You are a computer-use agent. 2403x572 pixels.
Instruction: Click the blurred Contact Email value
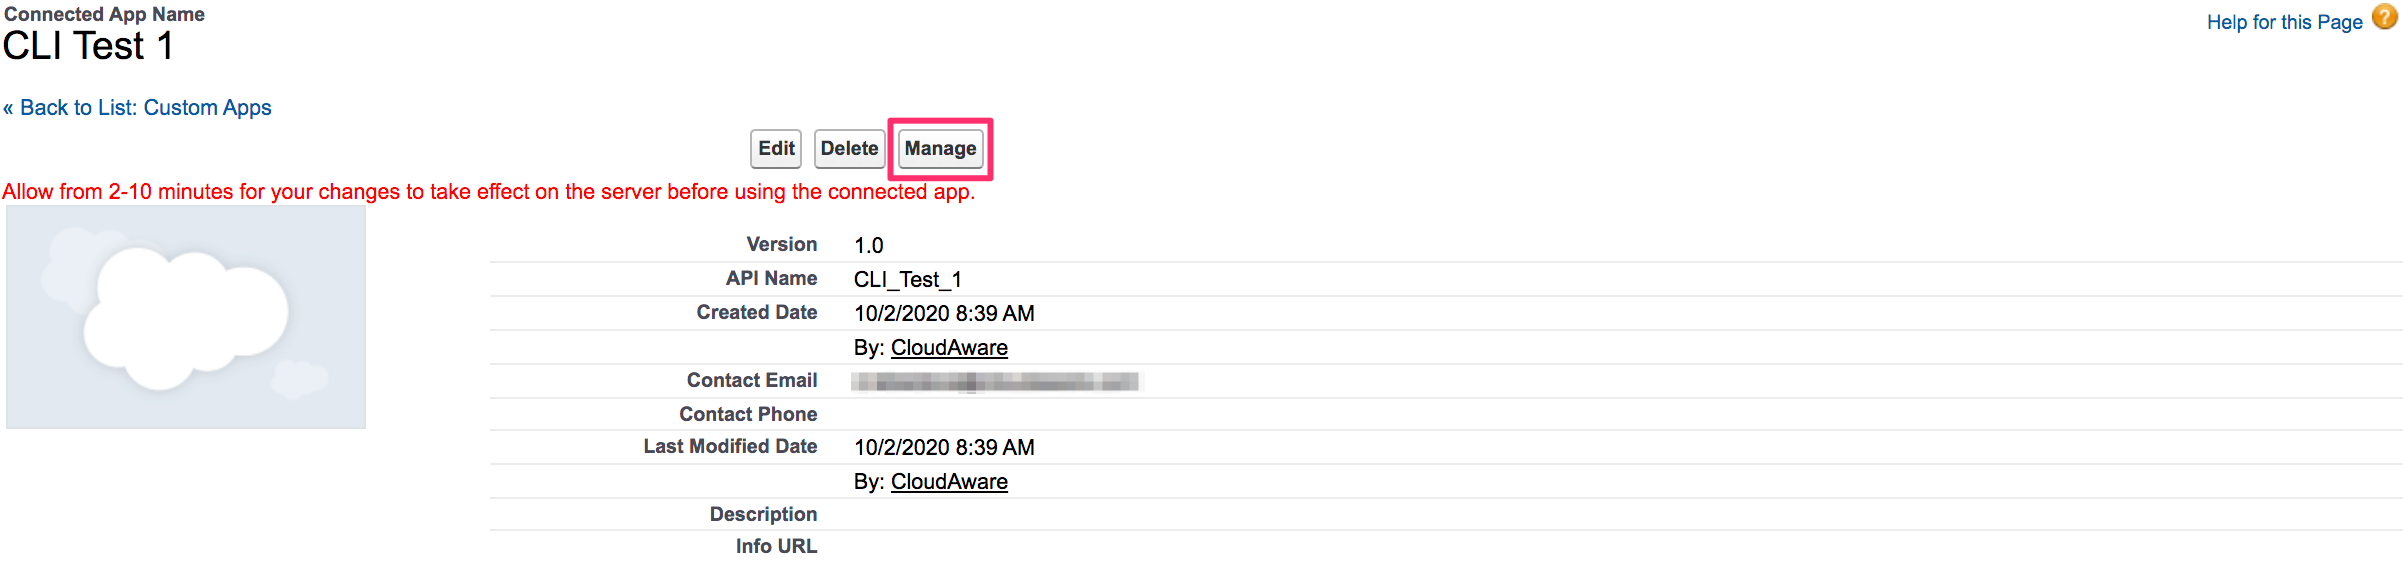995,381
